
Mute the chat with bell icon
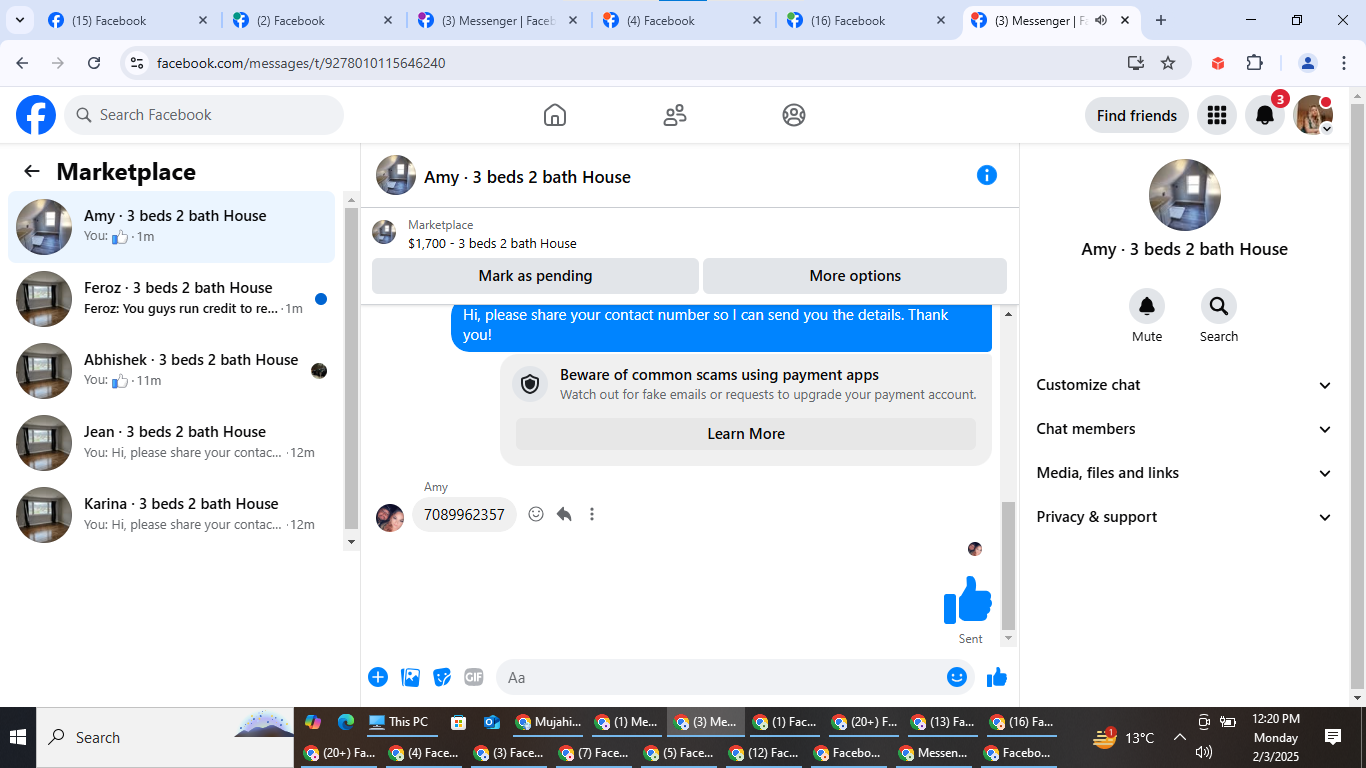(x=1147, y=306)
